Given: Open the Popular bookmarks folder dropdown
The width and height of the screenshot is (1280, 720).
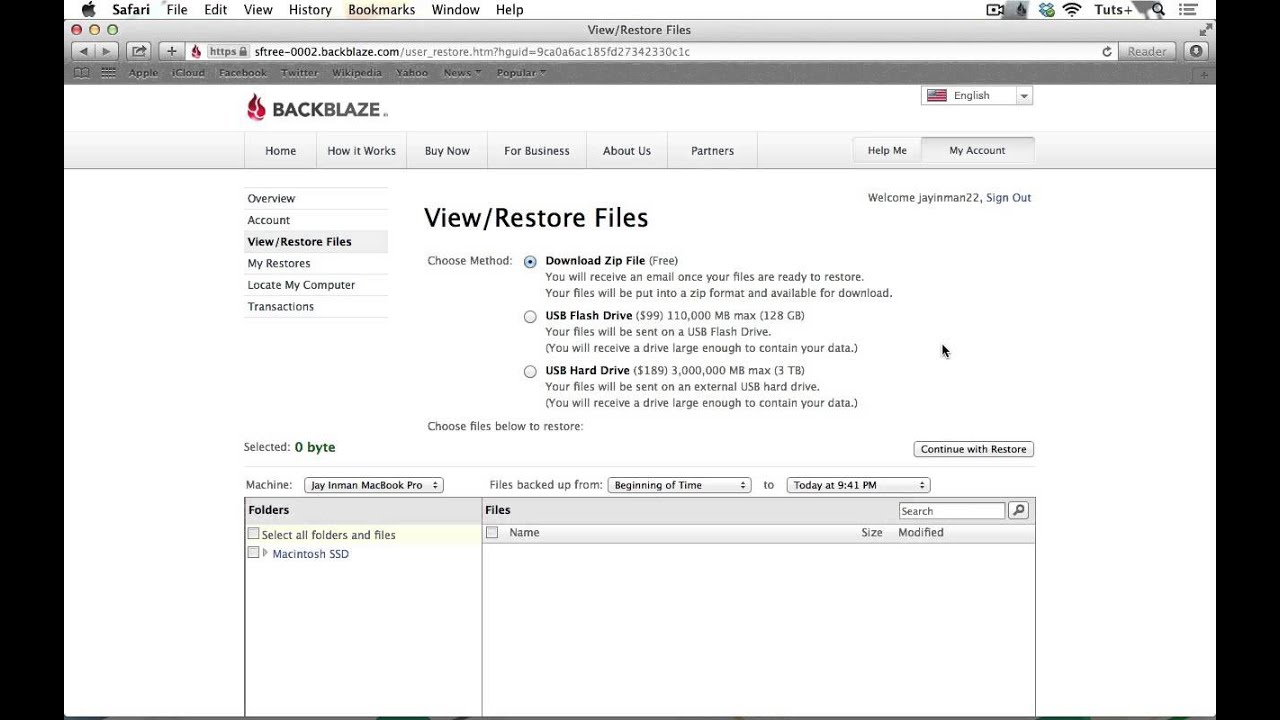Looking at the screenshot, I should (522, 73).
